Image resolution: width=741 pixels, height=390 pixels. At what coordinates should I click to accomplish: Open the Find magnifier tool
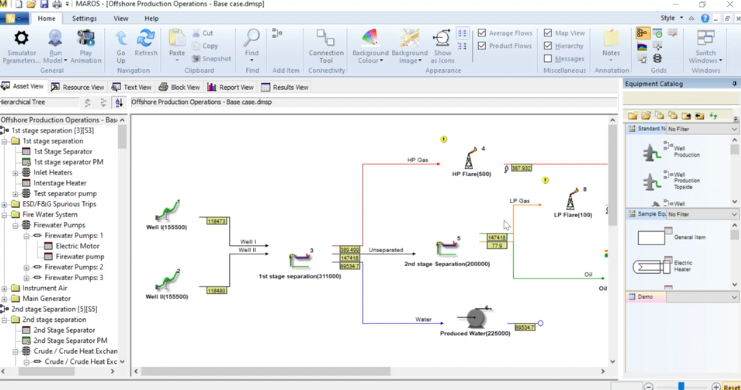[252, 38]
